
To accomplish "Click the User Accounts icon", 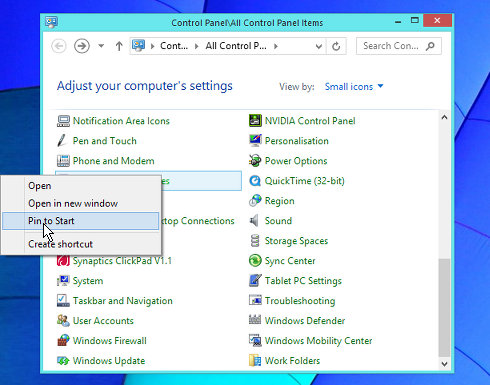I will pyautogui.click(x=63, y=321).
